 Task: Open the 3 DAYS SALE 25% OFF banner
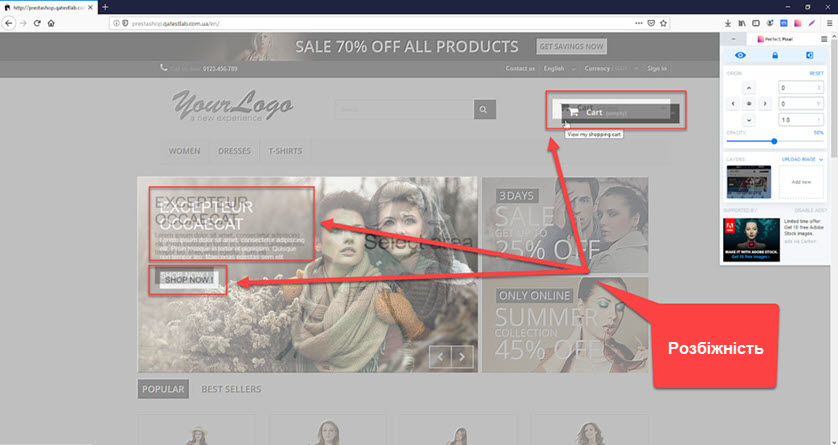click(x=565, y=225)
